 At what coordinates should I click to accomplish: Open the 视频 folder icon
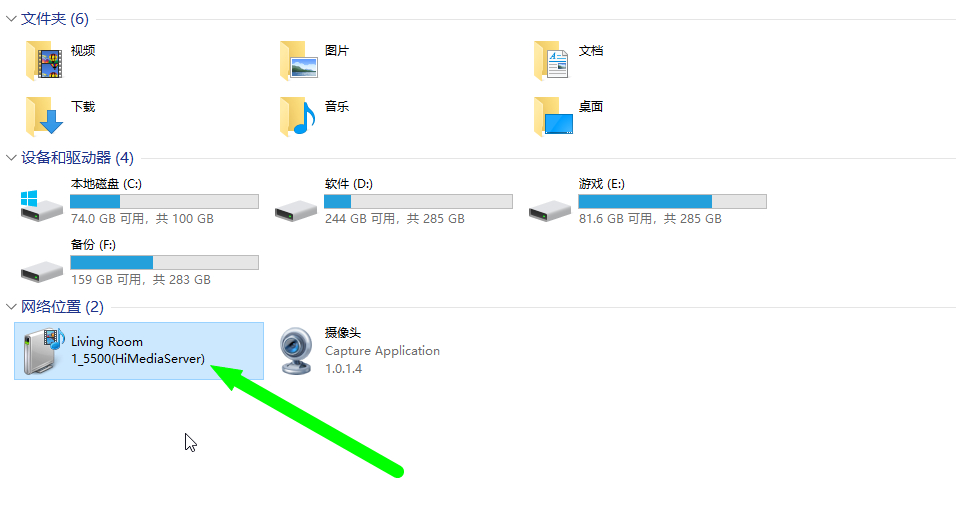coord(44,61)
